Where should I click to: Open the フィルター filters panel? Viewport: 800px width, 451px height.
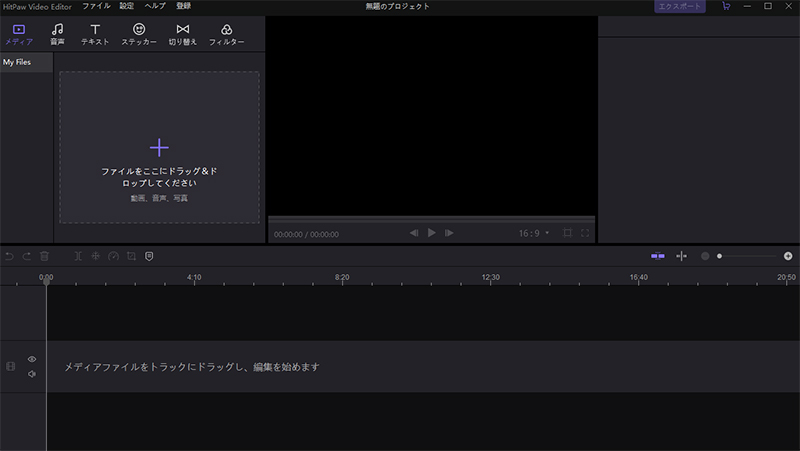point(226,35)
